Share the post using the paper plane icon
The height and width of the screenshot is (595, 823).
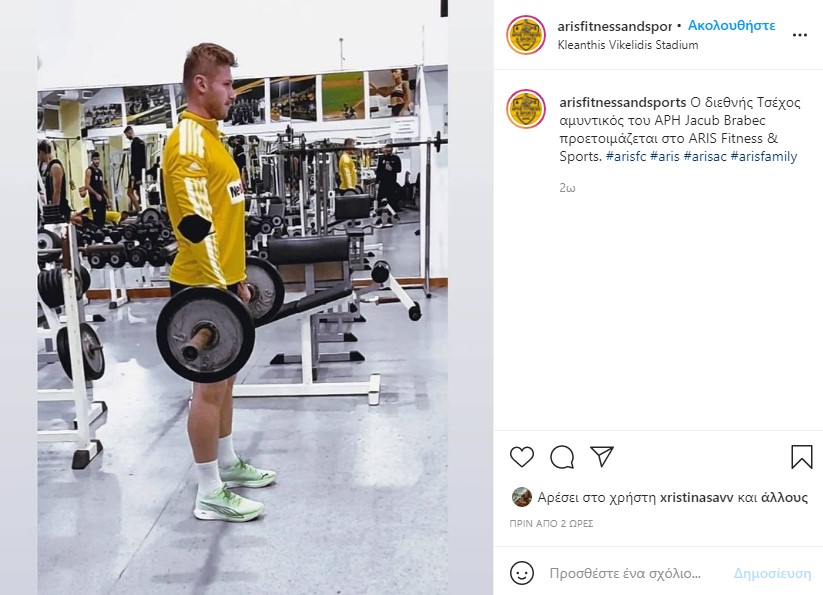pos(602,456)
